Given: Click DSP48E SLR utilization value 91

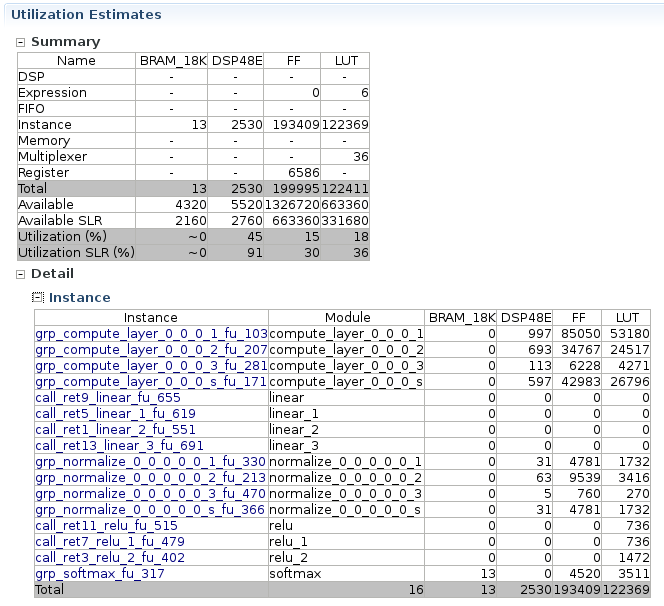Looking at the screenshot, I should point(255,253).
